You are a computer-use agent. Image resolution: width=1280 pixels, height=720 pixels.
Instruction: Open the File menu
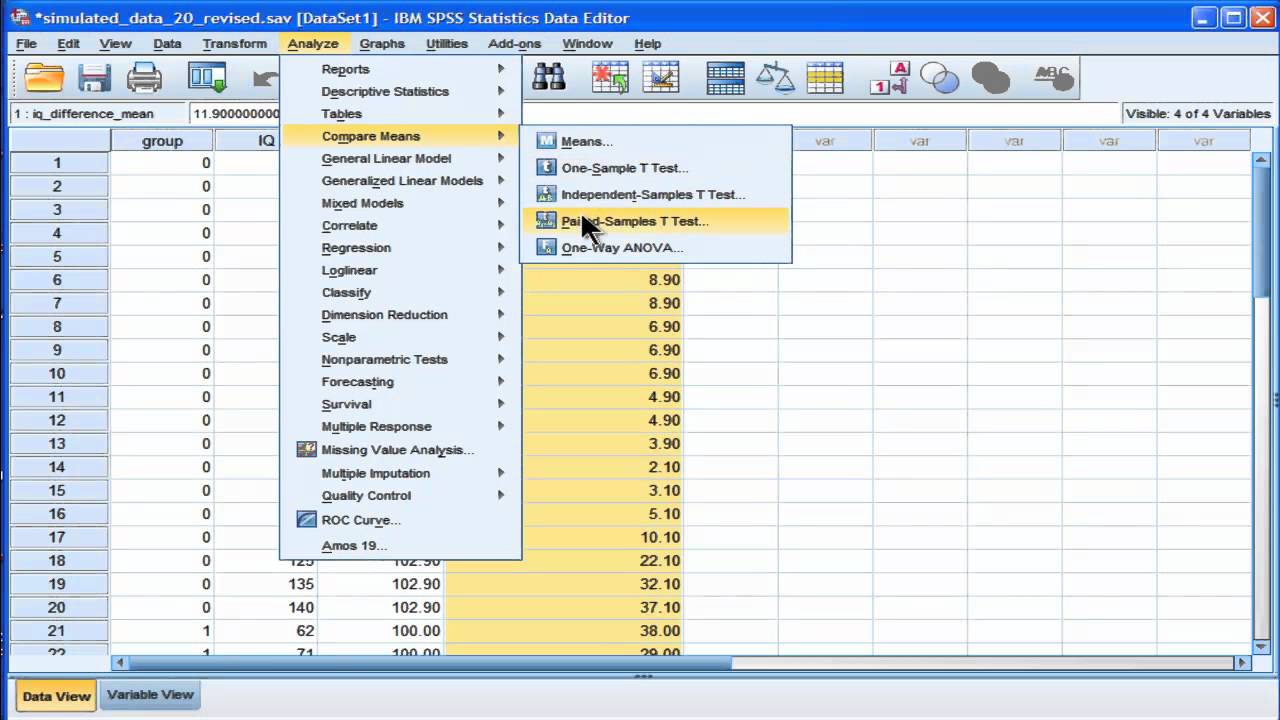tap(26, 43)
